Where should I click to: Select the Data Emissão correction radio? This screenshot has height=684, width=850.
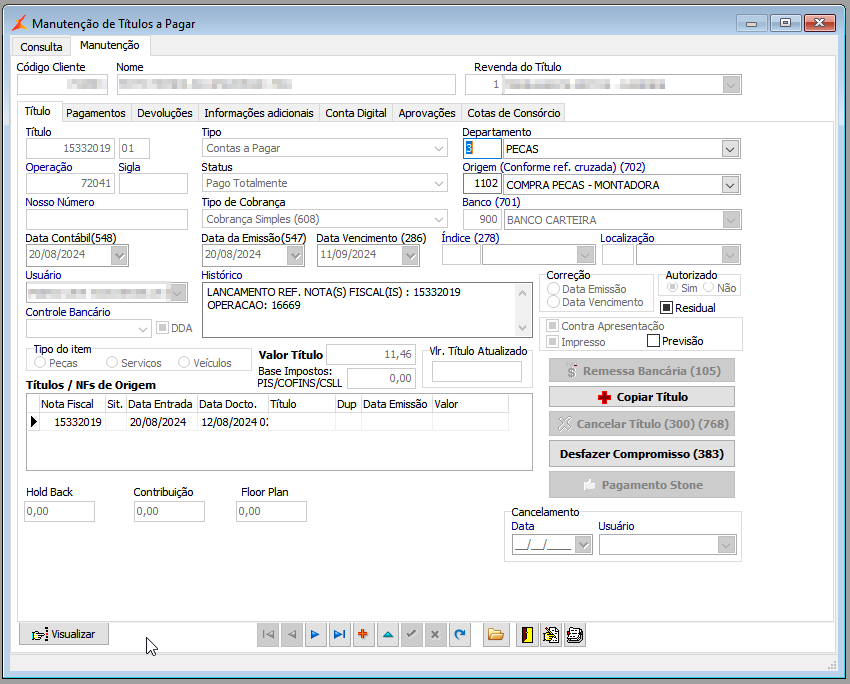[x=553, y=289]
